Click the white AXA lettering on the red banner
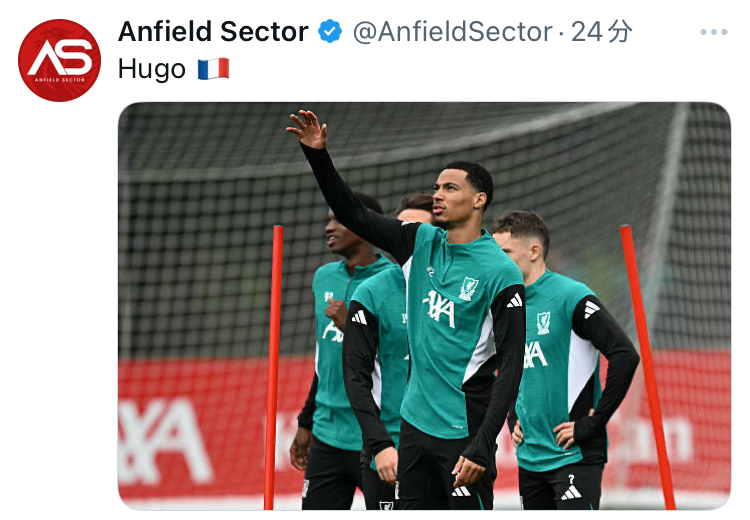The image size is (750, 520). pyautogui.click(x=164, y=441)
